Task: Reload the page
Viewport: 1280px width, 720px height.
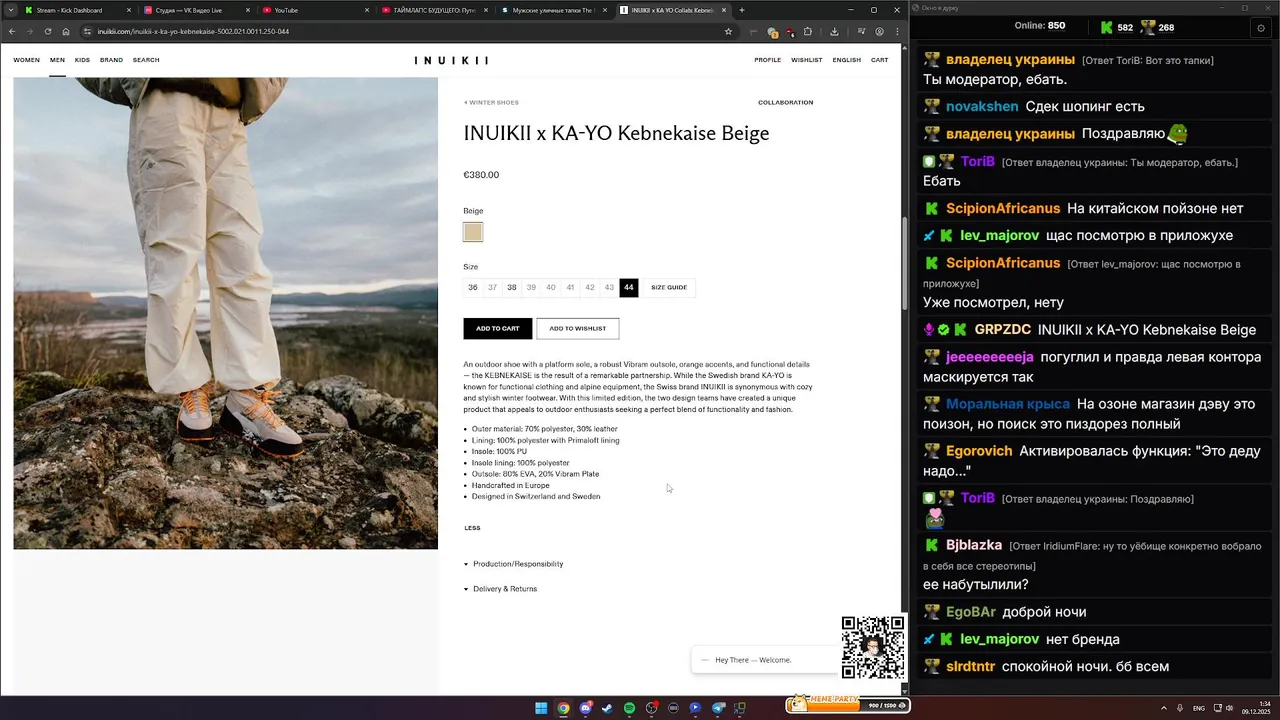Action: (48, 31)
